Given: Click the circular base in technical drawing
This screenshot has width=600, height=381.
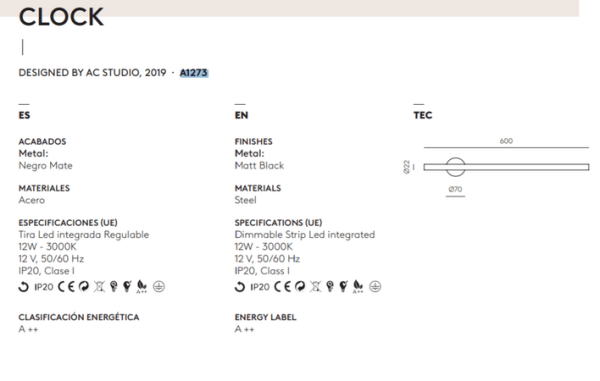Looking at the screenshot, I should [x=455, y=167].
